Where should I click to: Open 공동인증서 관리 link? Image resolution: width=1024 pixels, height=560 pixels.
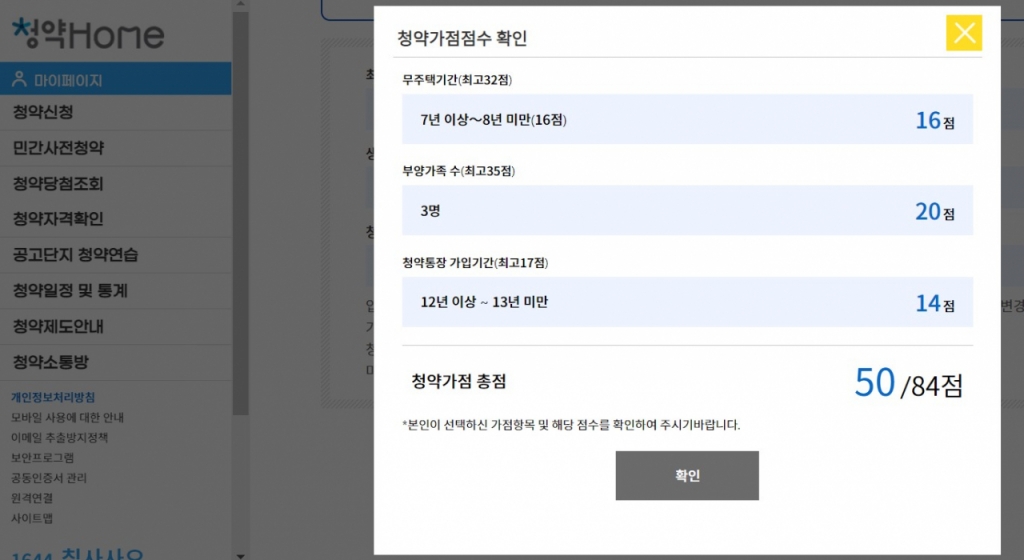[x=49, y=478]
